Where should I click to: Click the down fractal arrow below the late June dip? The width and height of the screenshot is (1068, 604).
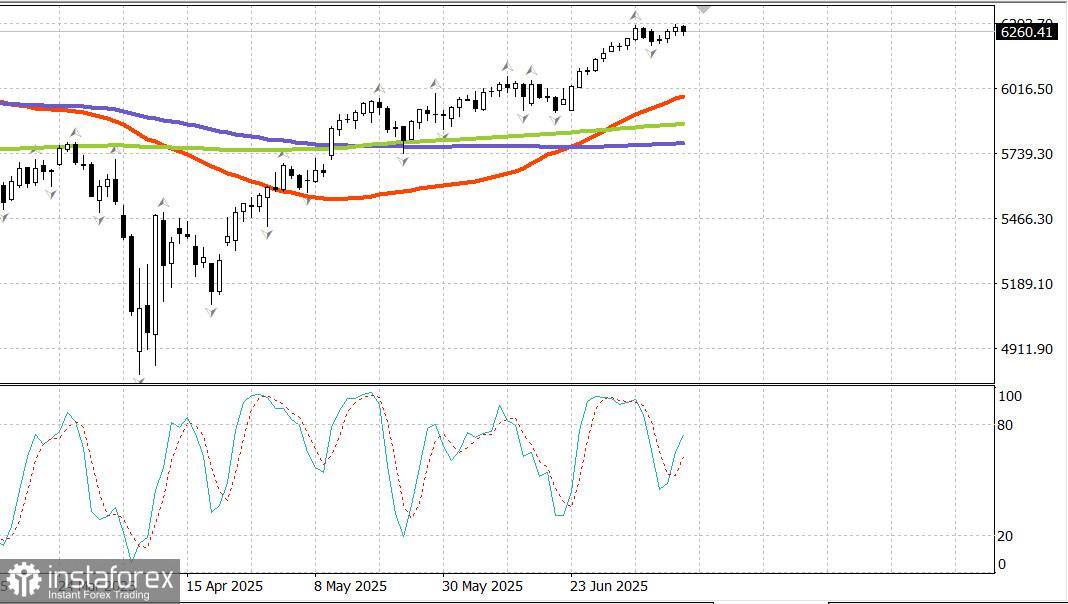[651, 53]
